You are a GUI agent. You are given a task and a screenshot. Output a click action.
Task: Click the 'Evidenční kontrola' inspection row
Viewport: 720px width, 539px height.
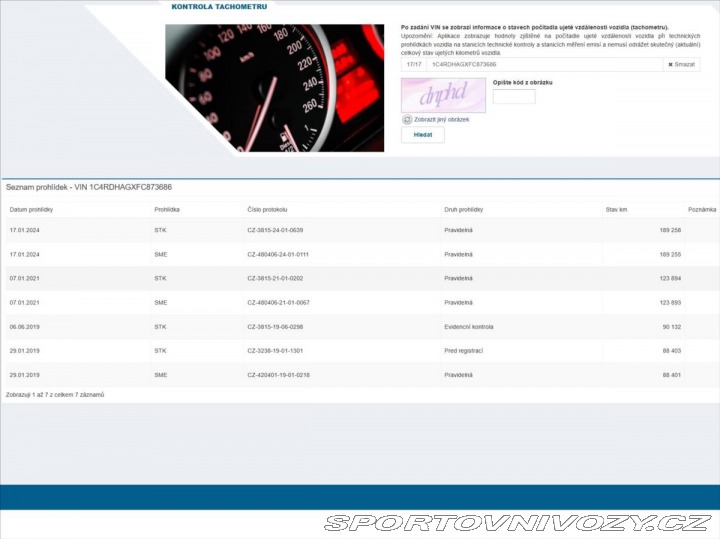(468, 326)
